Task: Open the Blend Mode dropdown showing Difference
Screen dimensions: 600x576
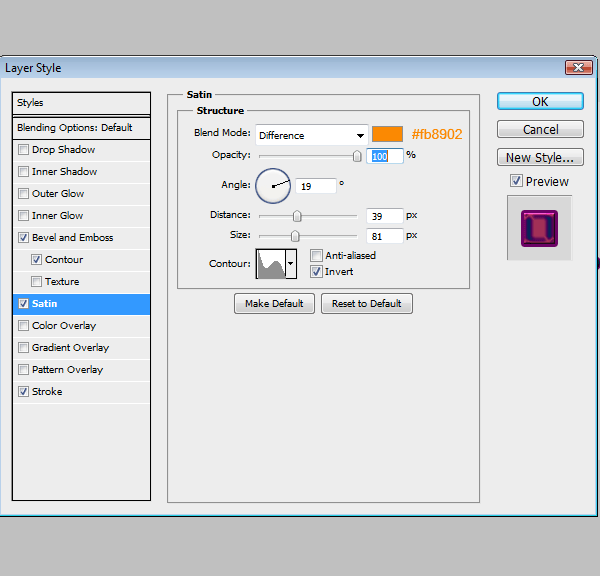Action: pyautogui.click(x=311, y=135)
